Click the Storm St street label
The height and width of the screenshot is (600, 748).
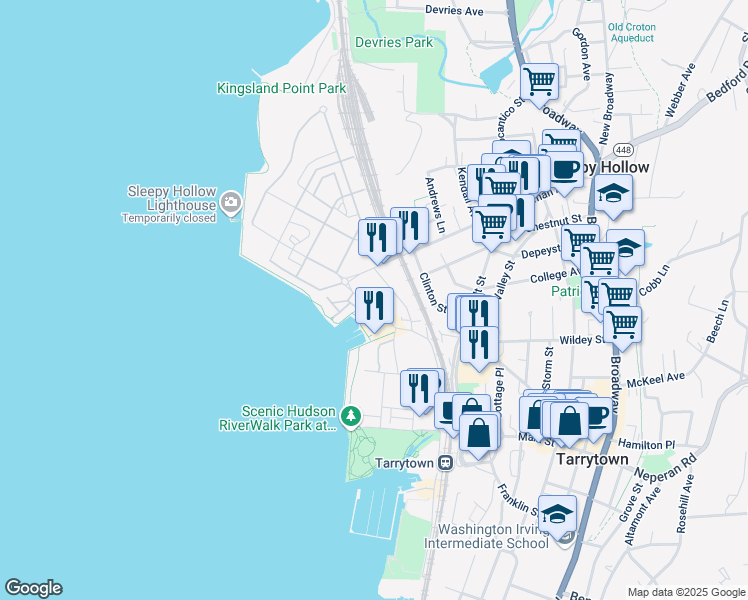548,368
